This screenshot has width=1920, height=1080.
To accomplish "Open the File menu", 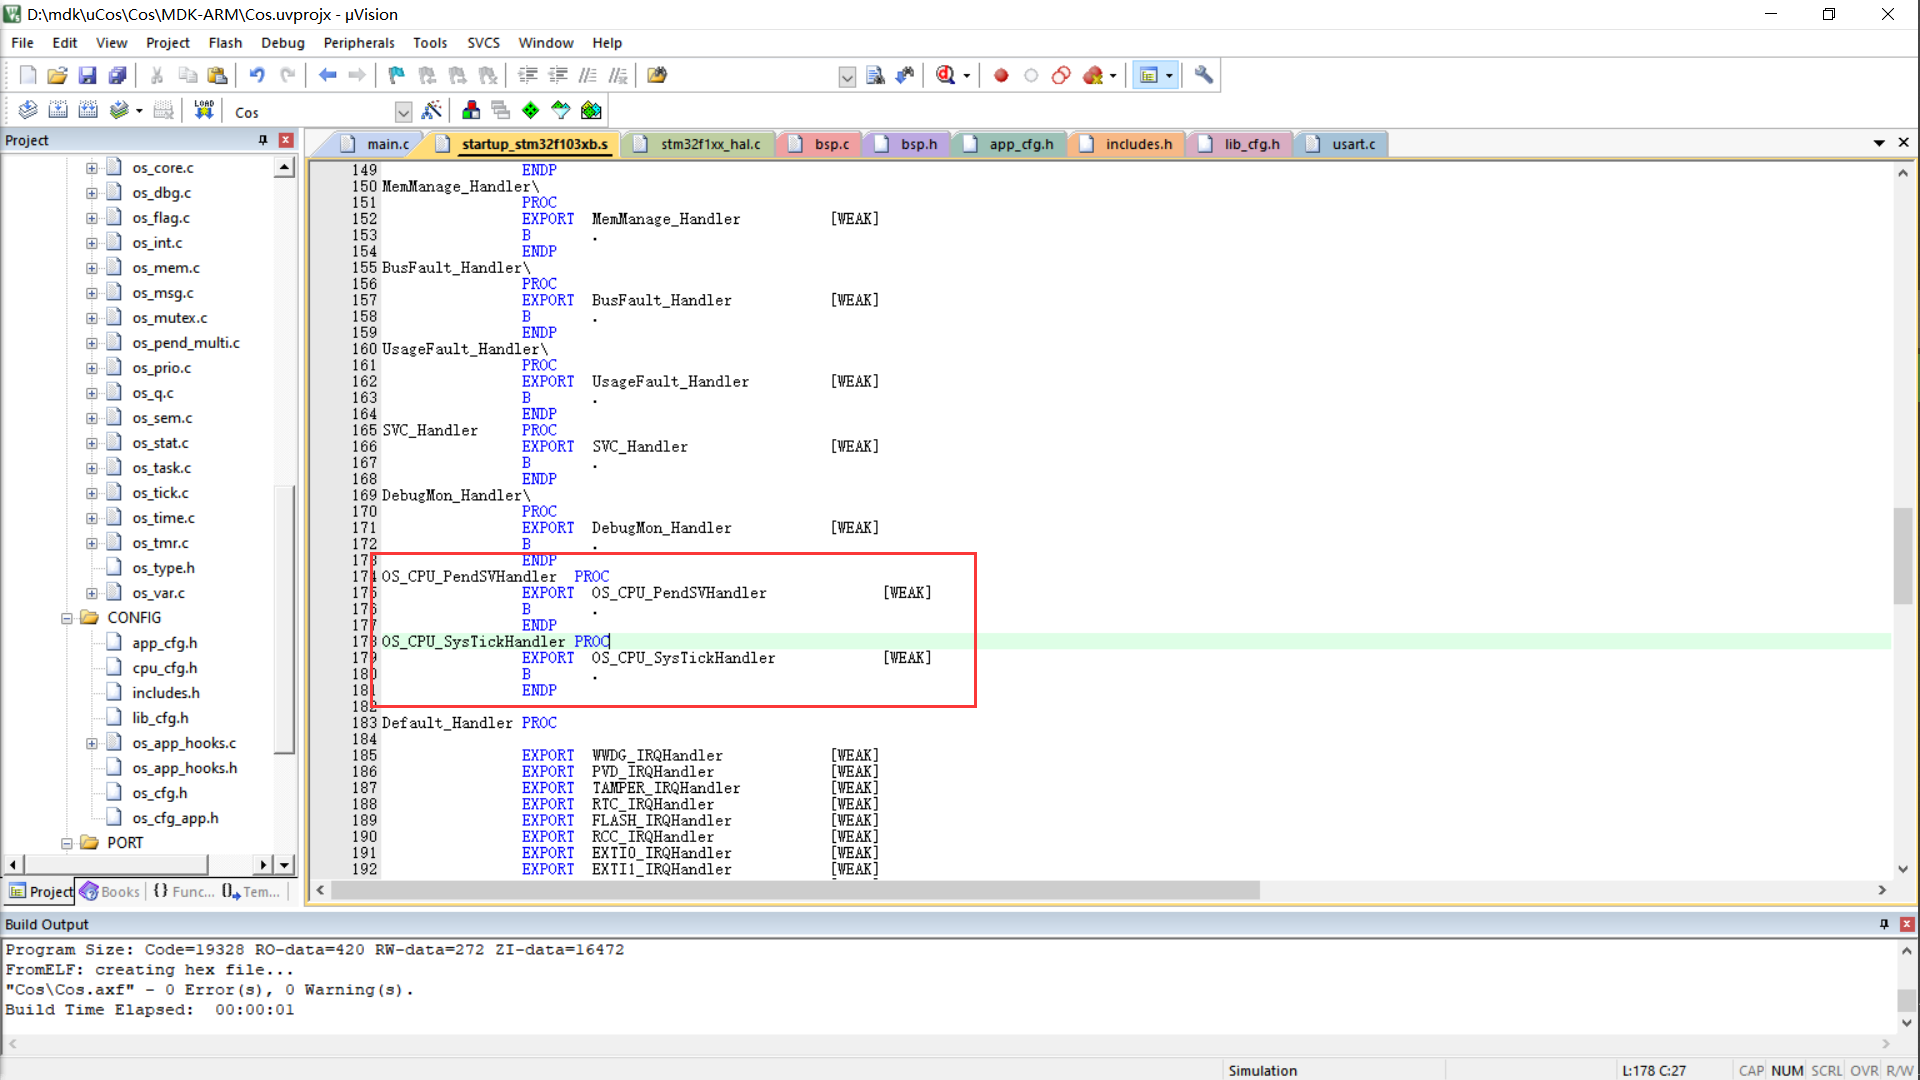I will coord(22,43).
